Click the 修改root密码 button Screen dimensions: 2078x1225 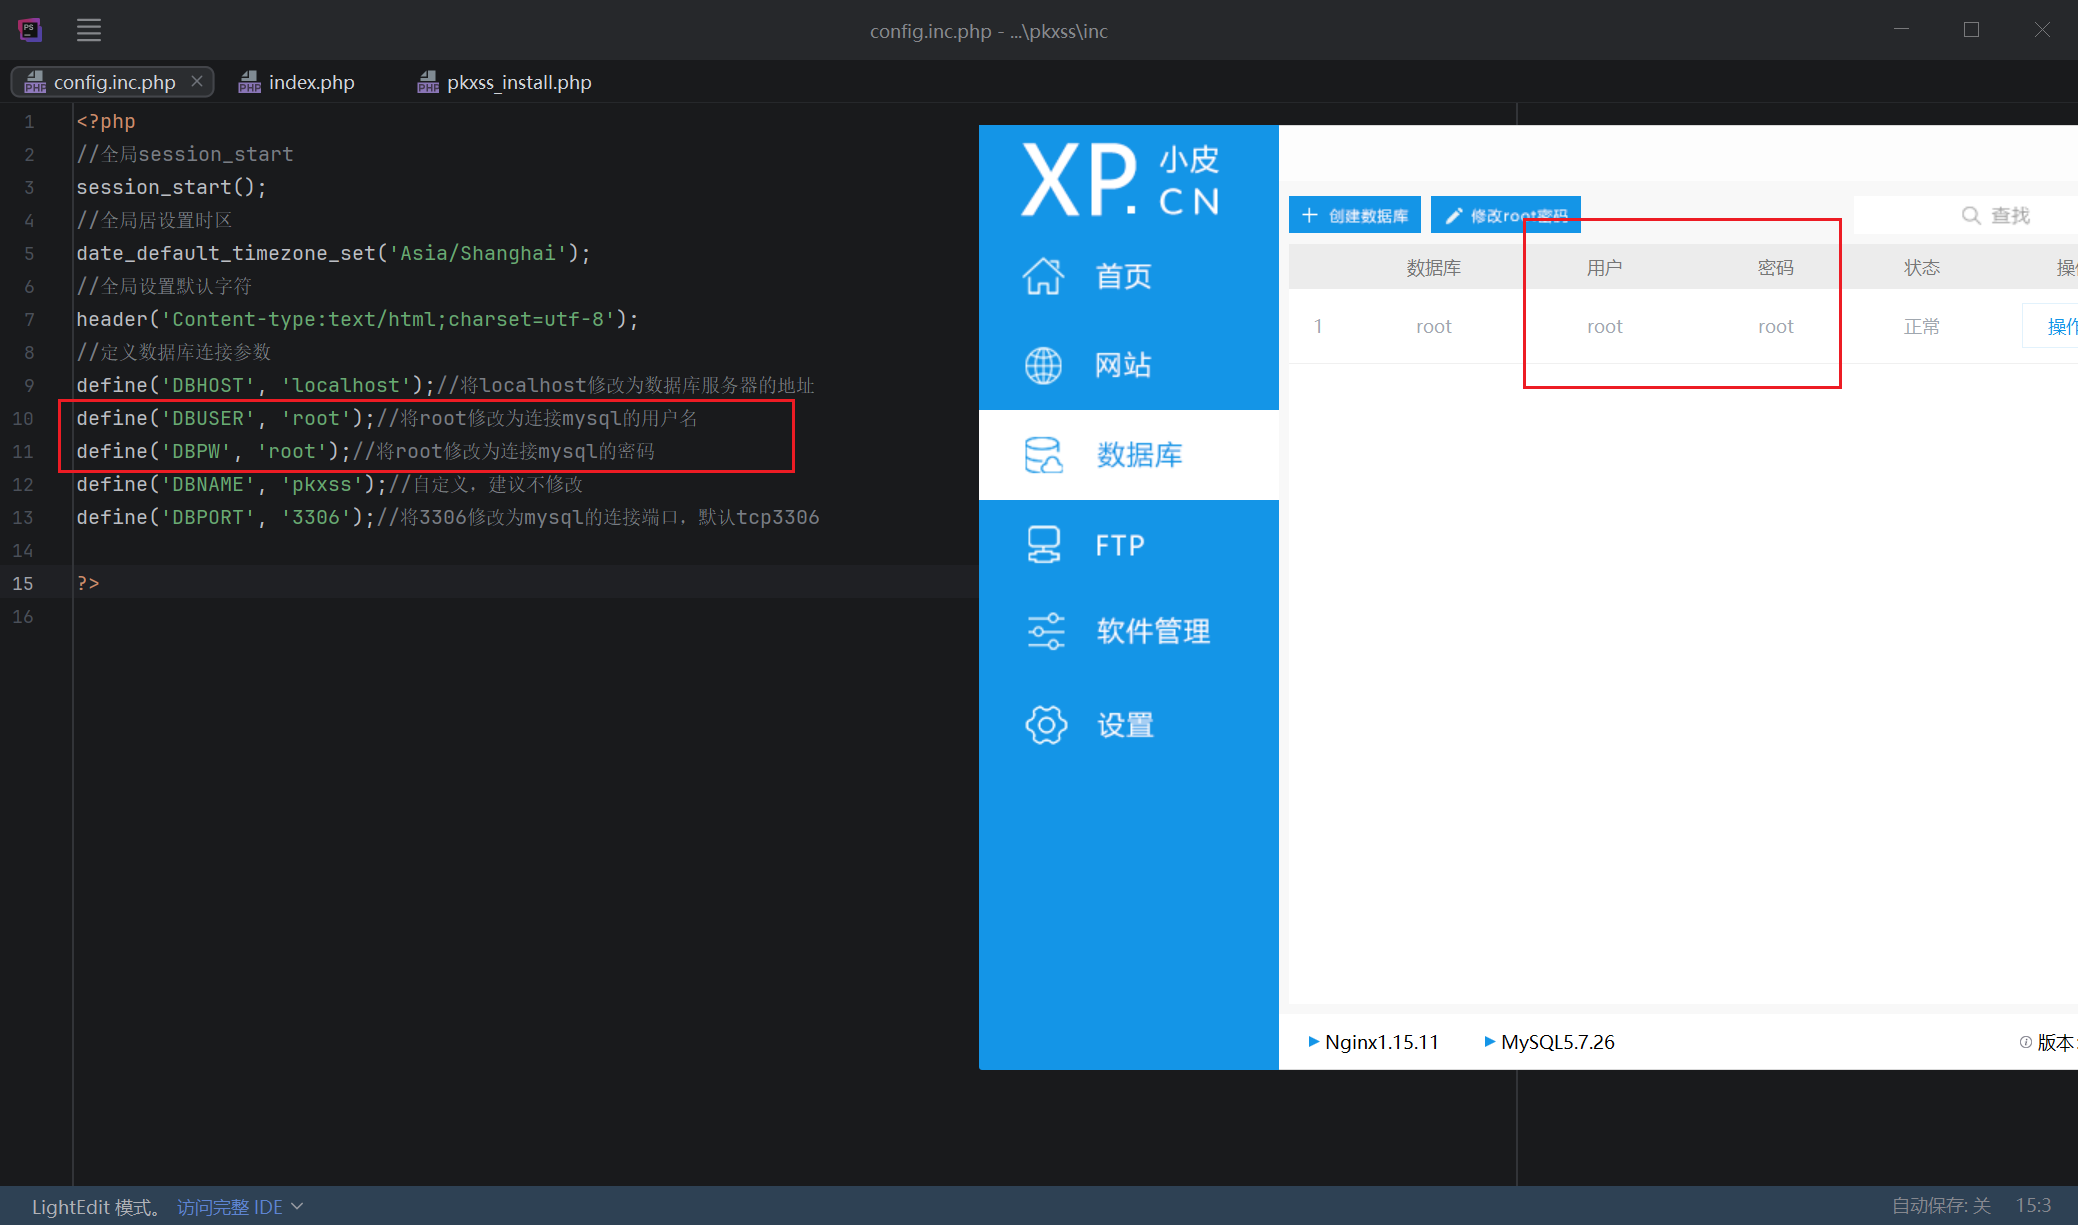coord(1505,215)
